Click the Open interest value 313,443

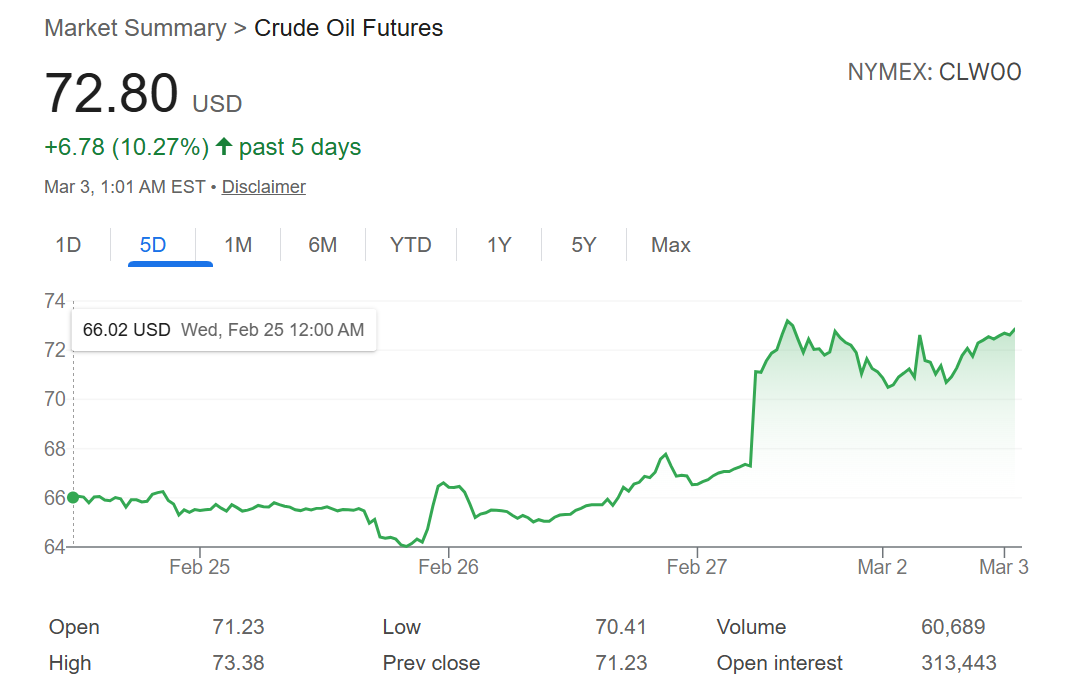tap(958, 663)
